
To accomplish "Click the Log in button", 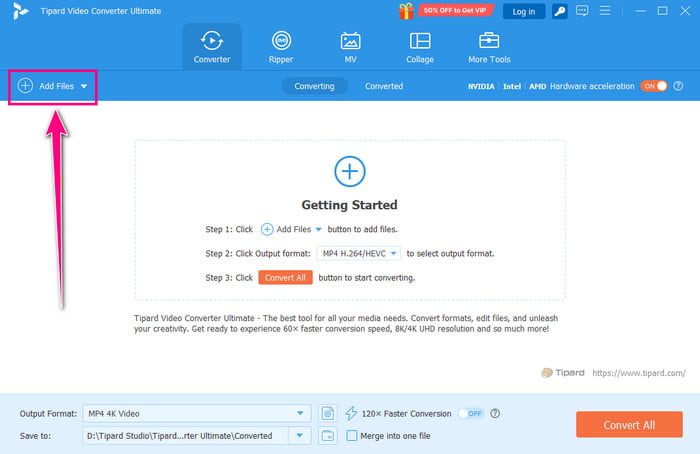I will pyautogui.click(x=524, y=12).
